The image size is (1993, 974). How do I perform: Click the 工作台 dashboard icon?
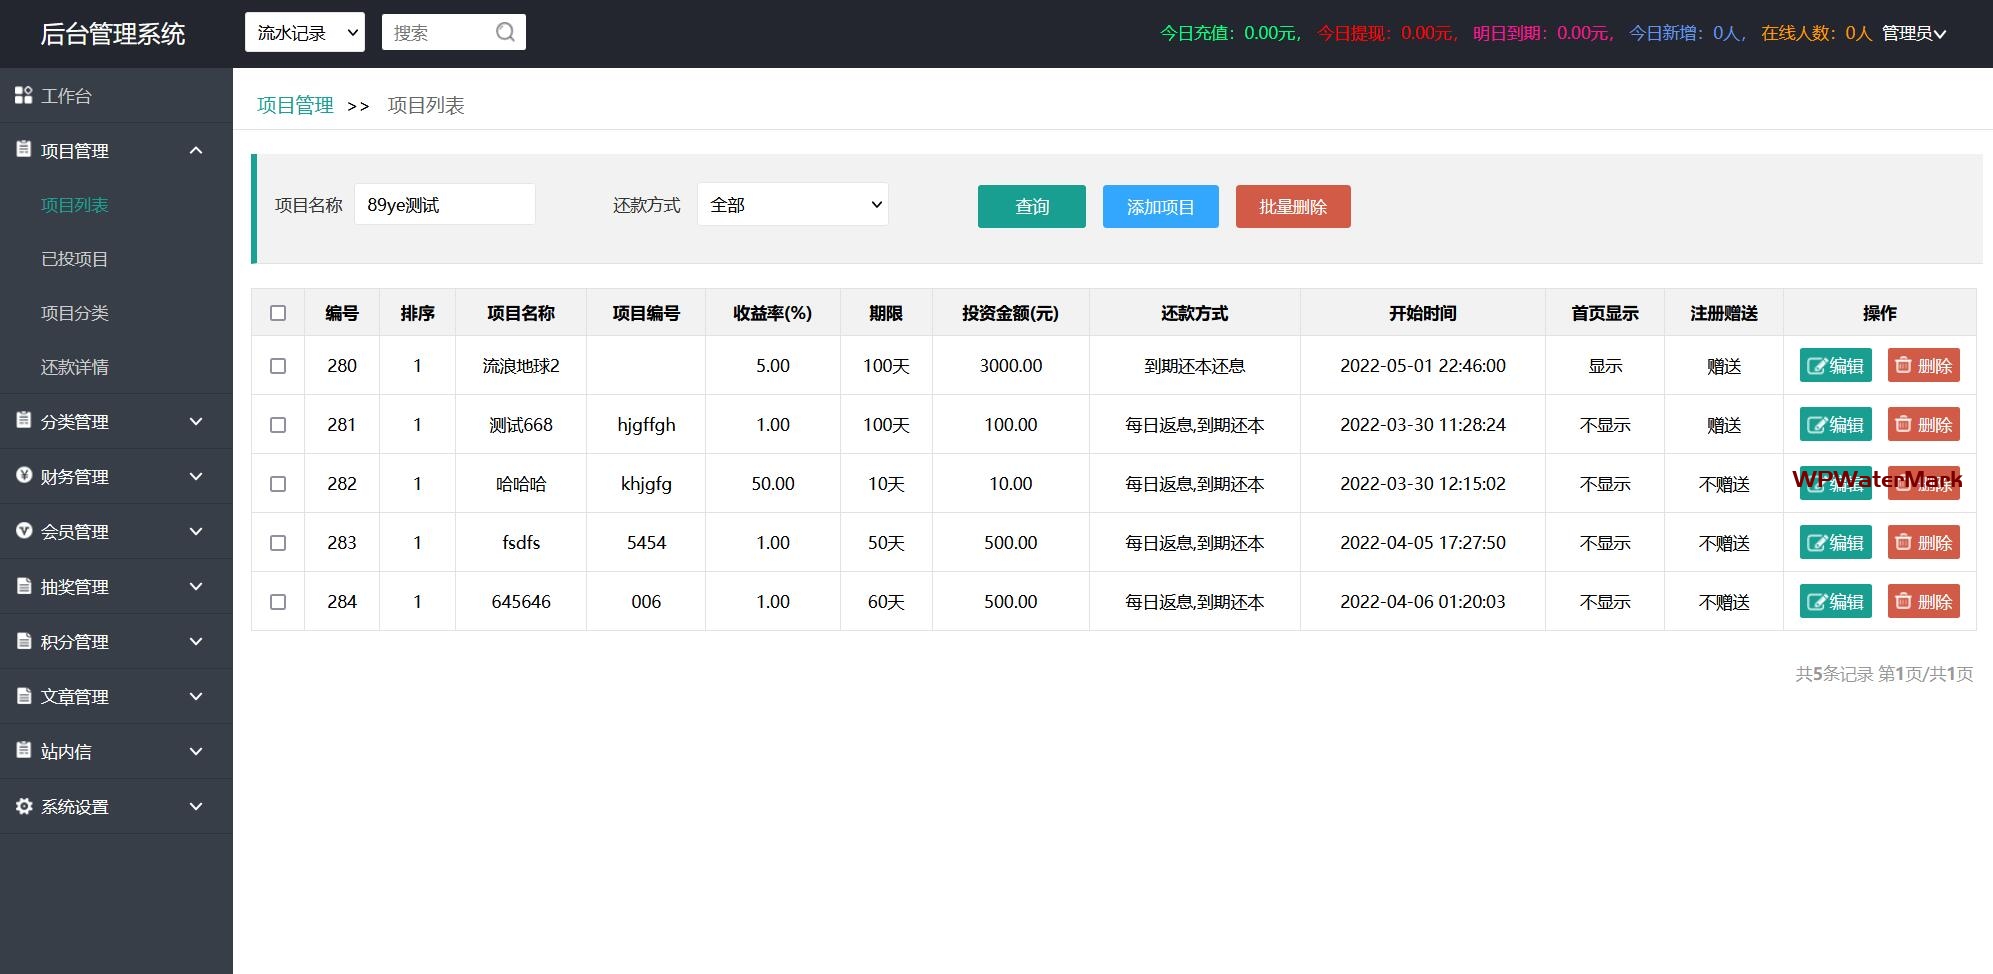click(24, 96)
